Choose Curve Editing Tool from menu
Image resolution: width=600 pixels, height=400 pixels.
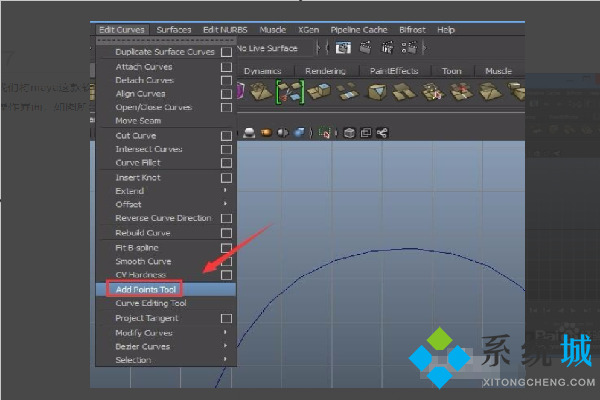pos(150,303)
